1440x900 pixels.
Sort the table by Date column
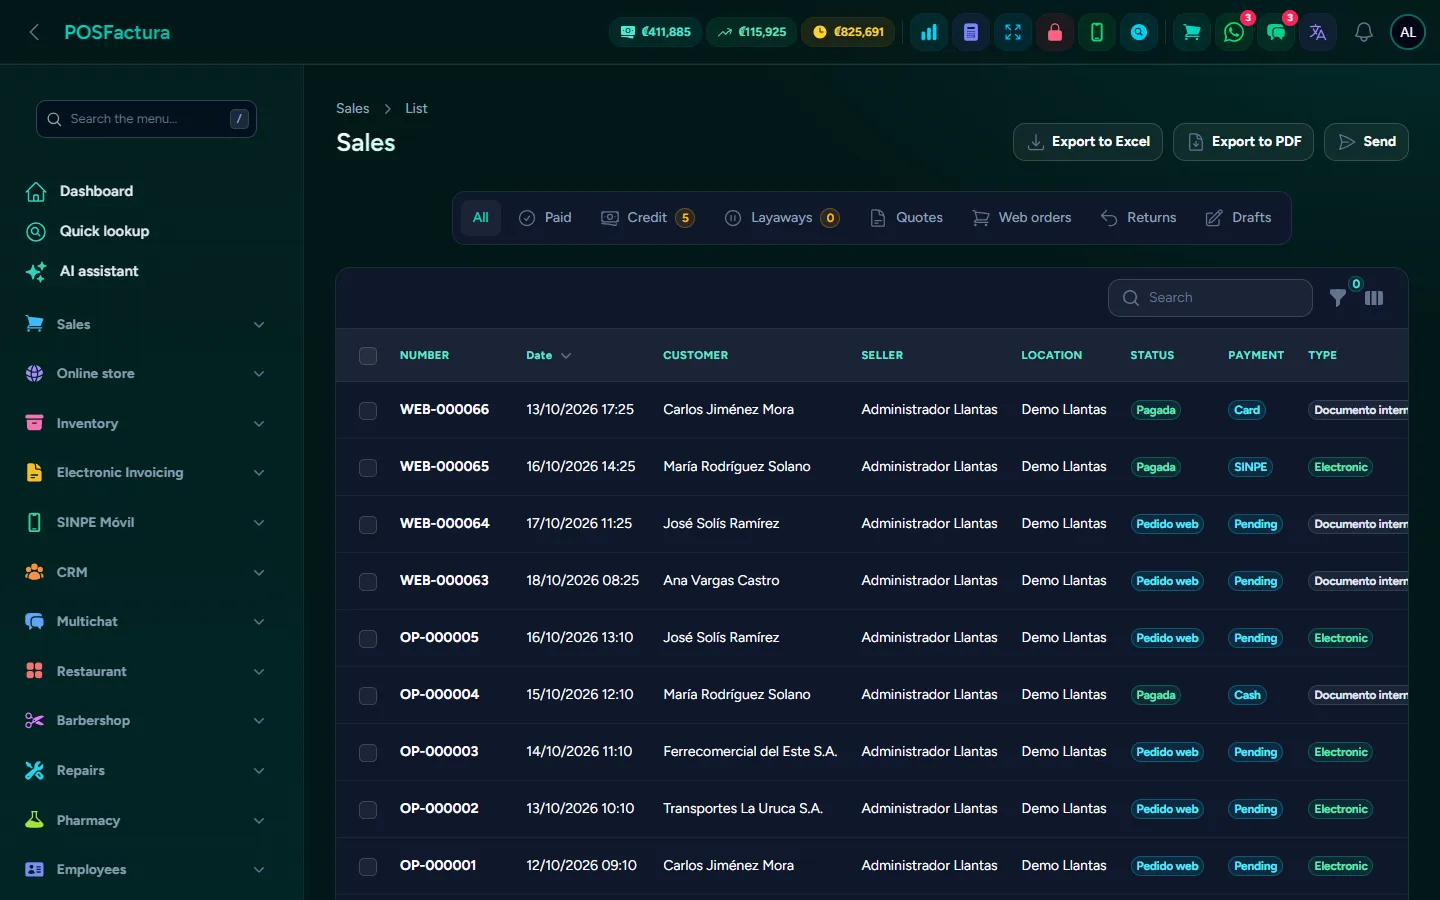coord(548,355)
